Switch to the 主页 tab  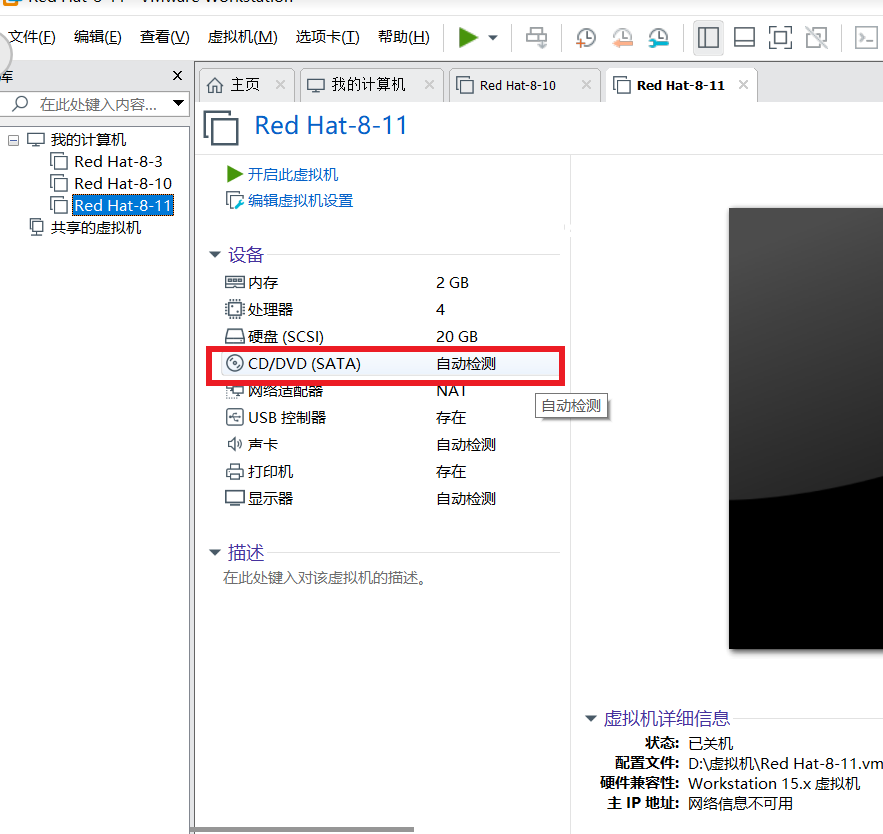pos(245,85)
